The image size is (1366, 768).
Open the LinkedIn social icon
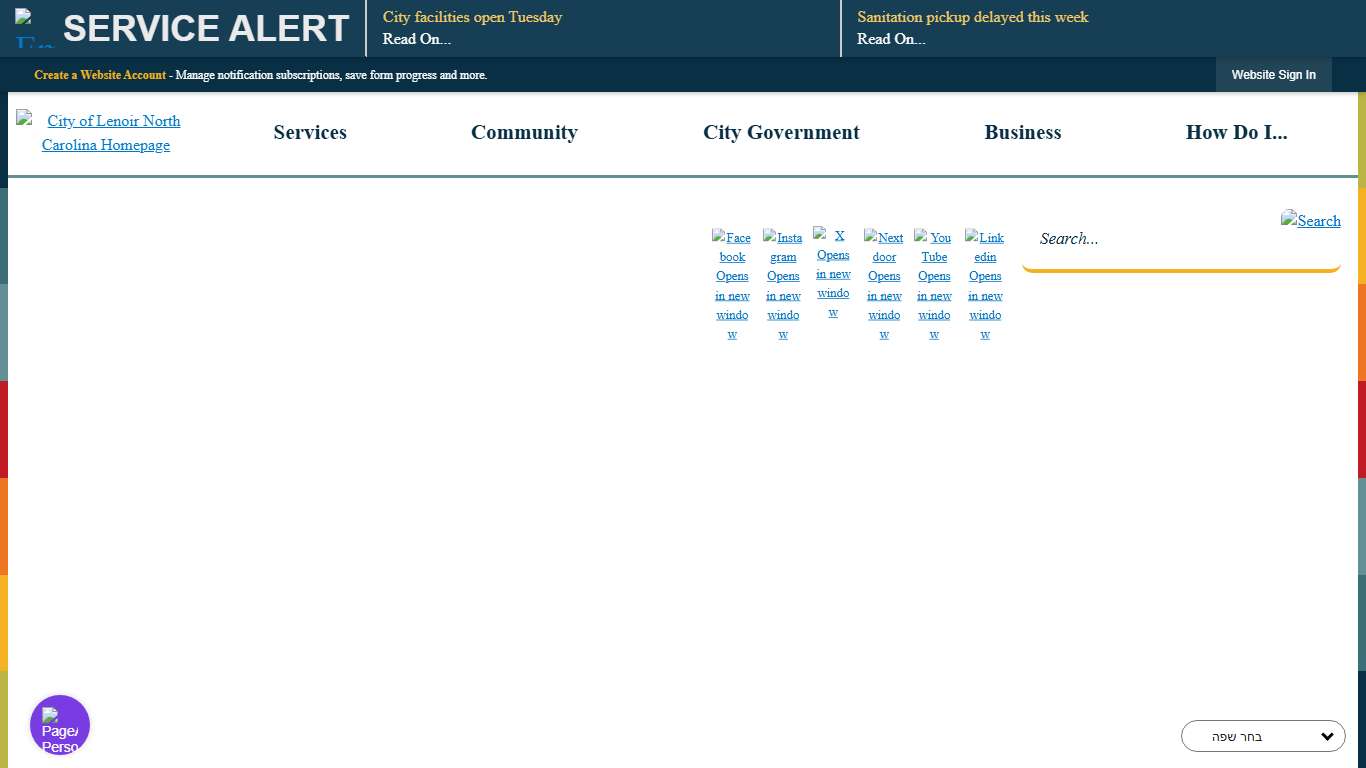coord(985,285)
